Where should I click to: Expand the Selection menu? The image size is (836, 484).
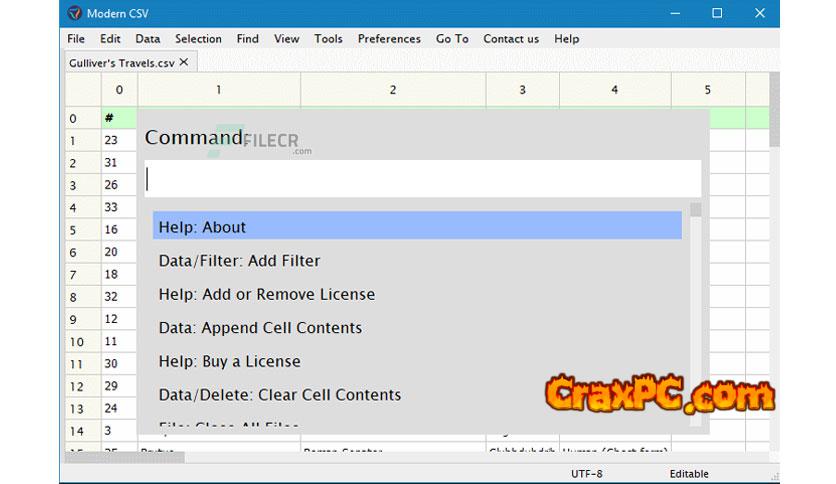(x=198, y=39)
